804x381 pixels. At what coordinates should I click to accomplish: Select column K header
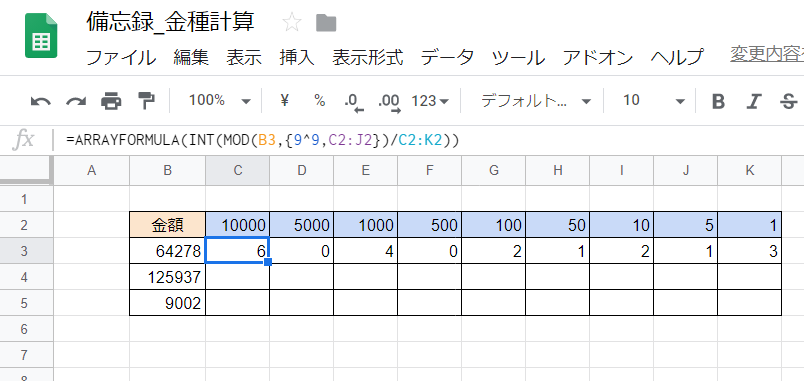(750, 171)
